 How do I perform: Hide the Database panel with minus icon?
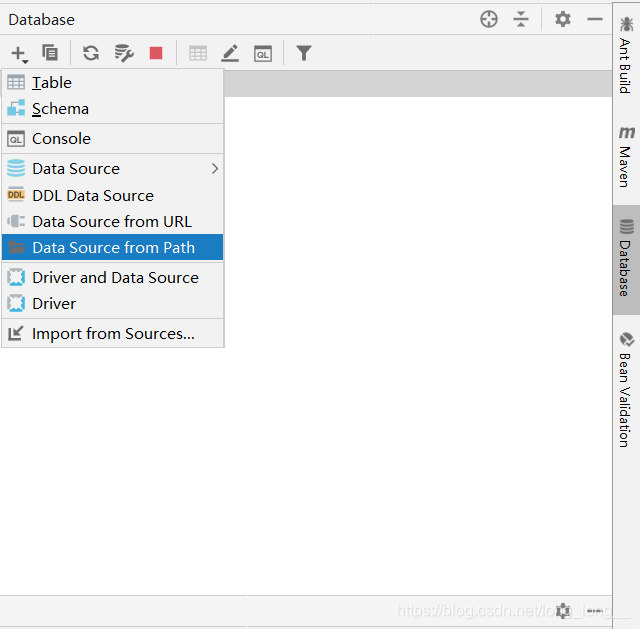(595, 19)
